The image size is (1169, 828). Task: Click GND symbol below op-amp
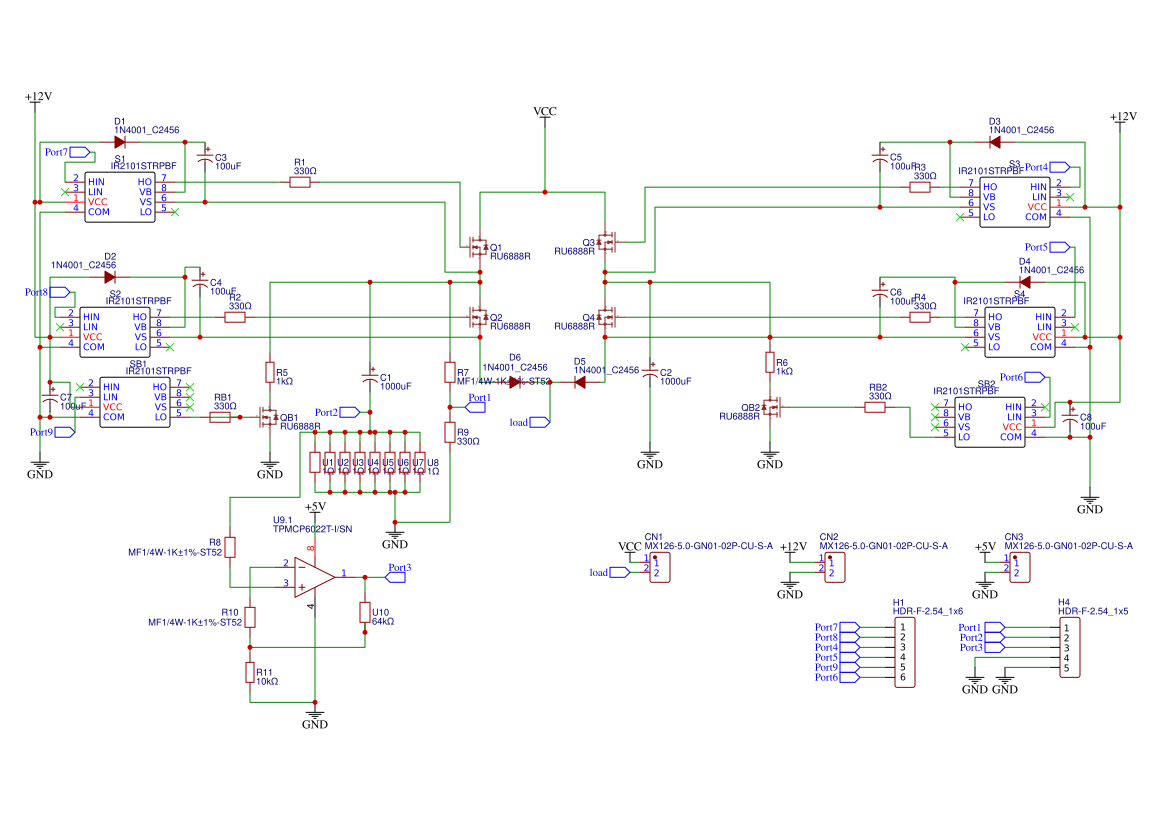[315, 719]
